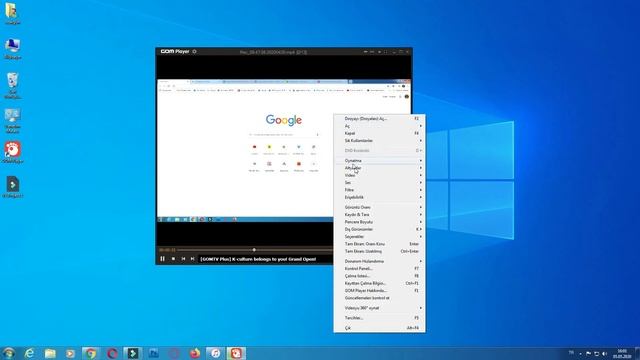The image size is (640, 360).
Task: Skip to the next track in GOM Player
Action: [x=193, y=259]
